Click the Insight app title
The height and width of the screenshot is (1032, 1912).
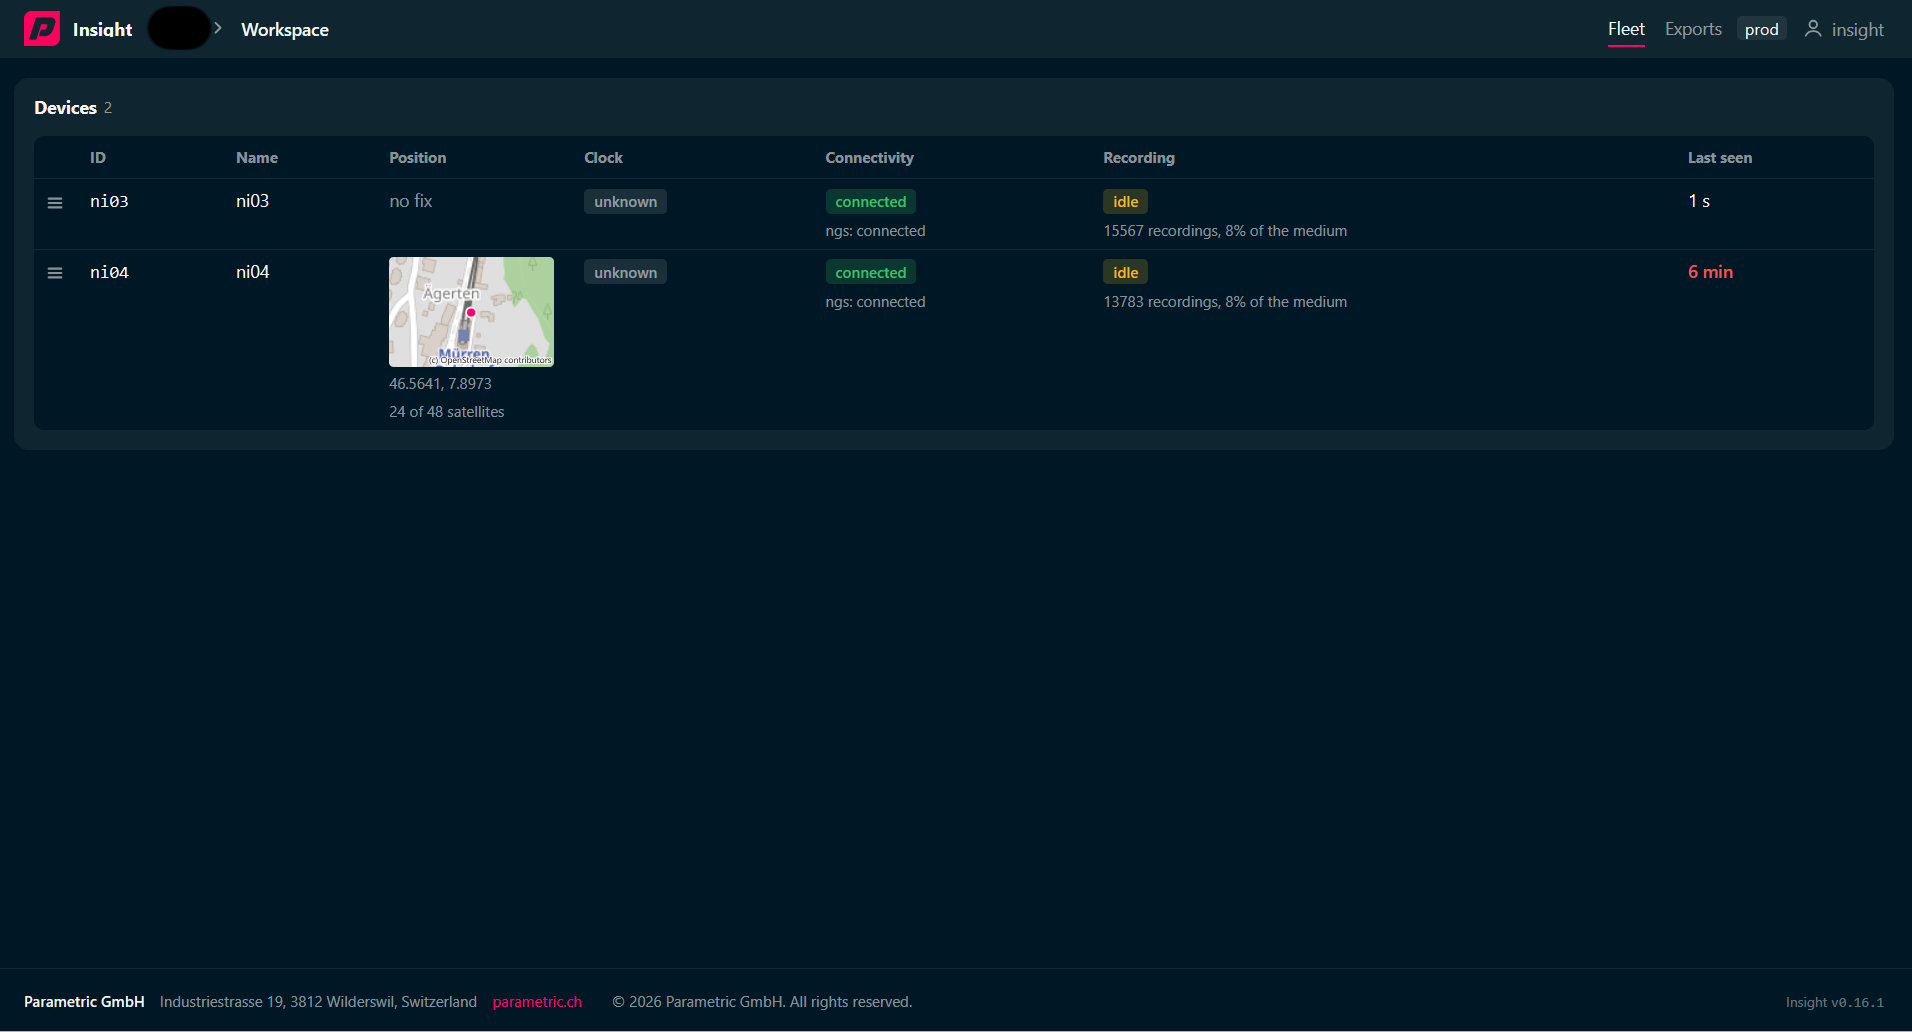point(102,30)
